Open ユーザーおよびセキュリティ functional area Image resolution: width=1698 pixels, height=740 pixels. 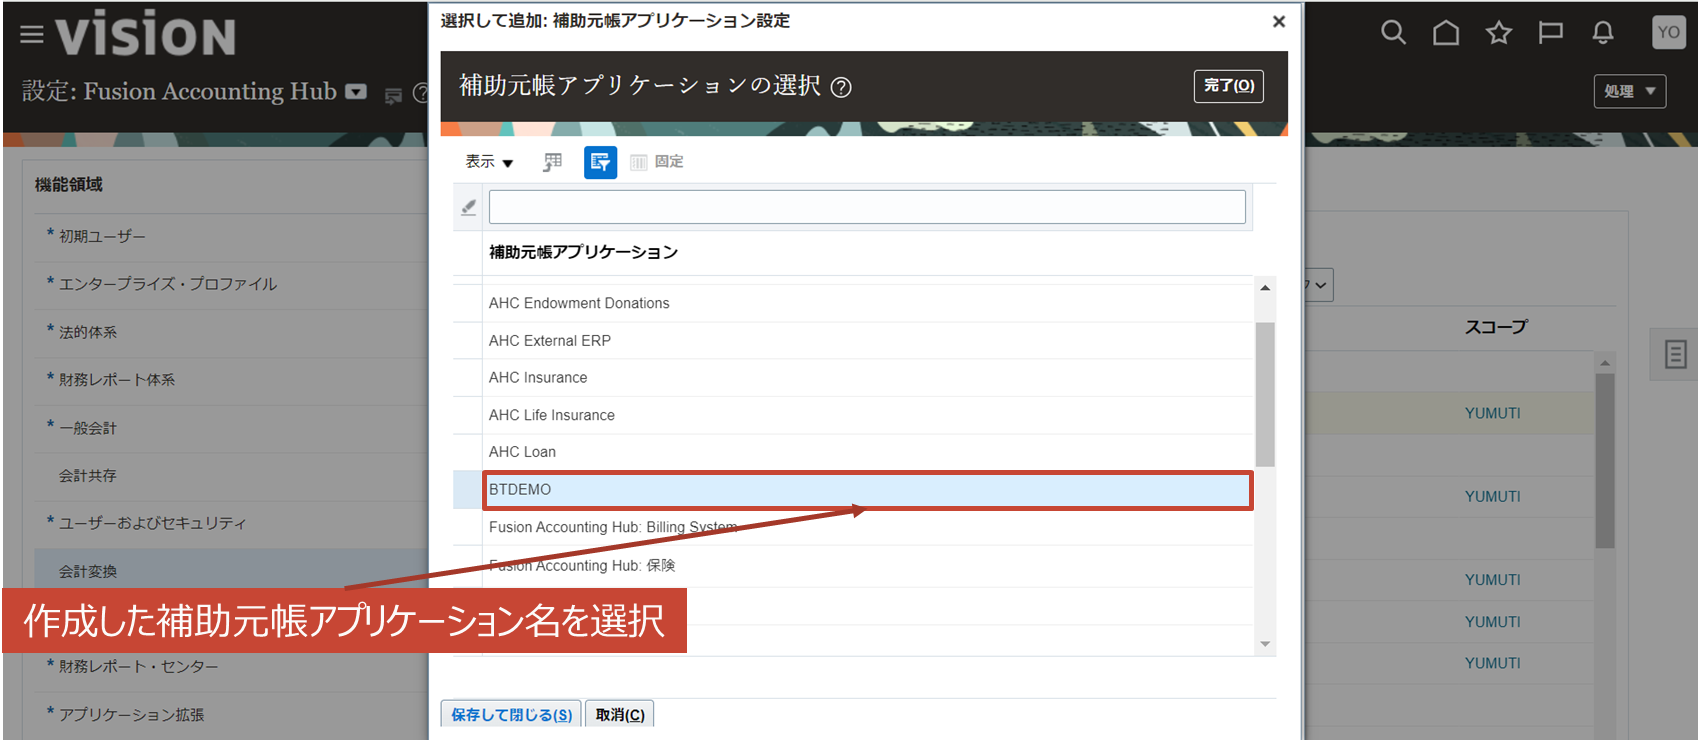(x=152, y=523)
